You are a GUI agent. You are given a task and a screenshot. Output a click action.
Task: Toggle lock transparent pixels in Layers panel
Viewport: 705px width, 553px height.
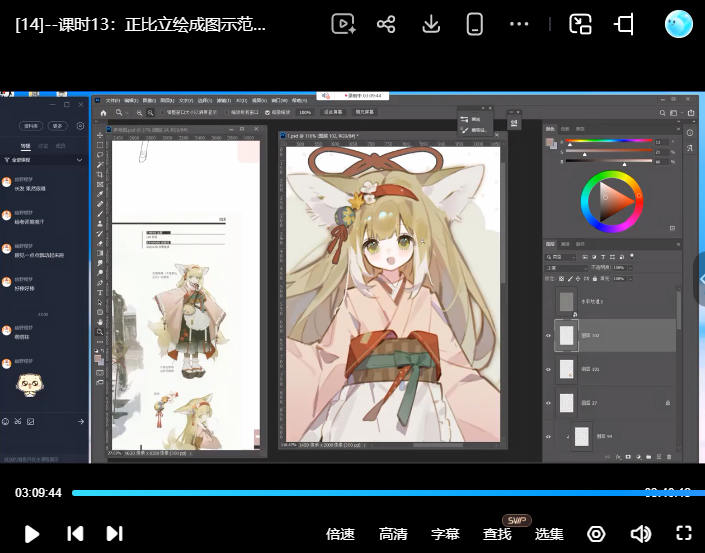pos(561,279)
